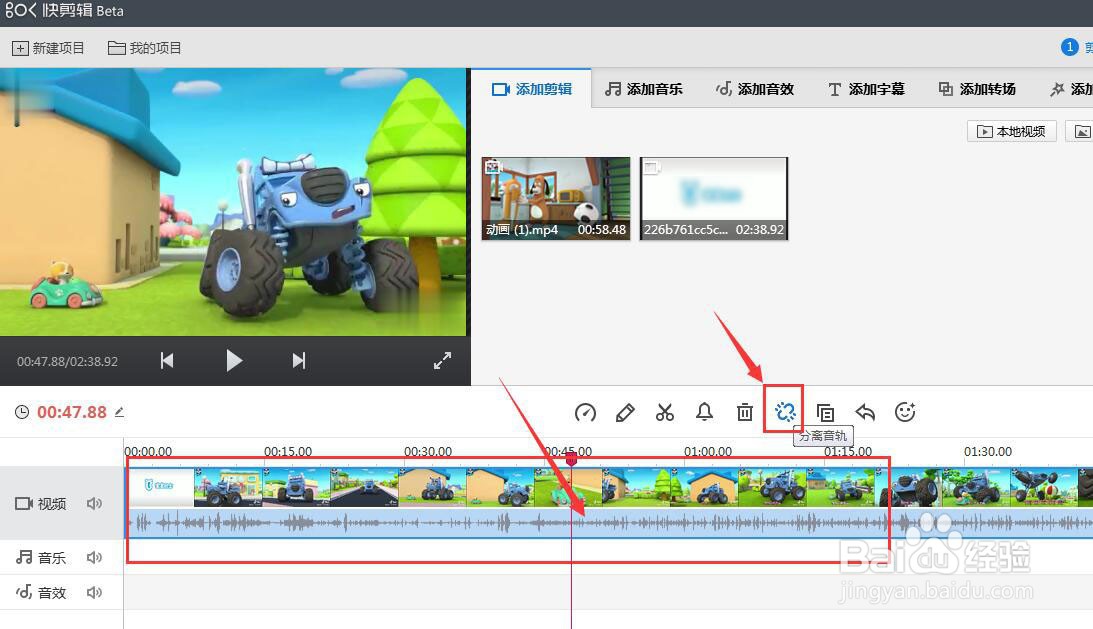Edit the current time with pencil icon
1093x629 pixels.
tap(119, 412)
